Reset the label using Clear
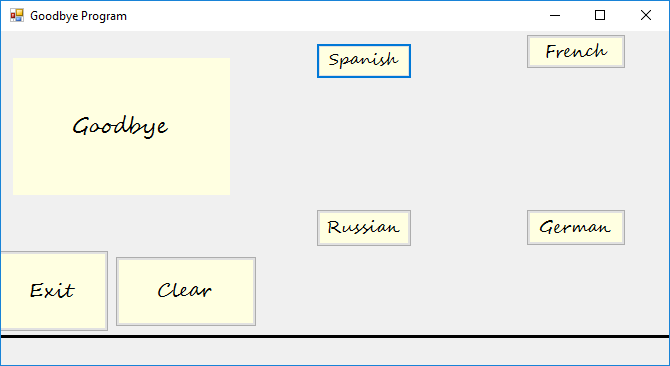 click(186, 291)
